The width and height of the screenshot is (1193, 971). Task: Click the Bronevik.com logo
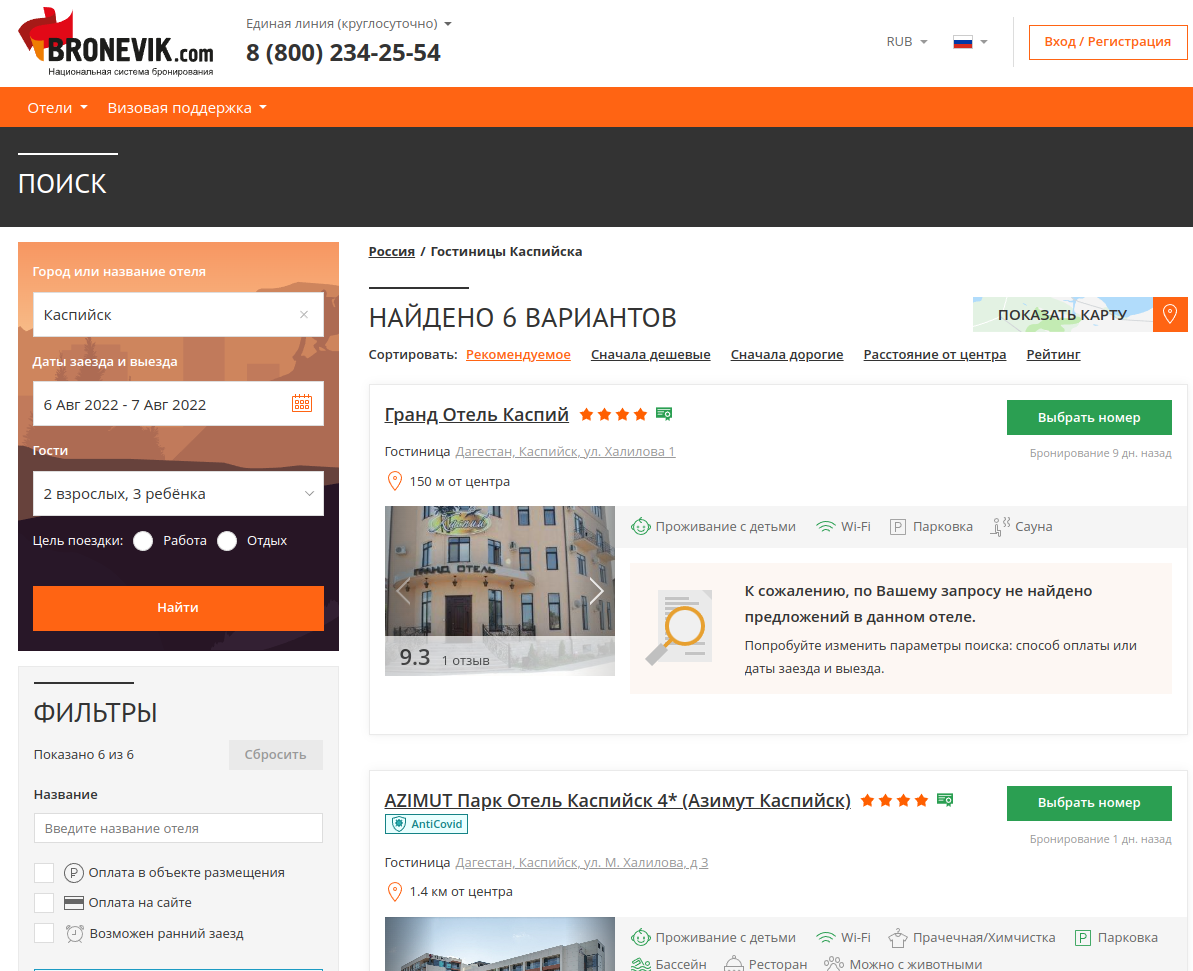click(x=116, y=42)
